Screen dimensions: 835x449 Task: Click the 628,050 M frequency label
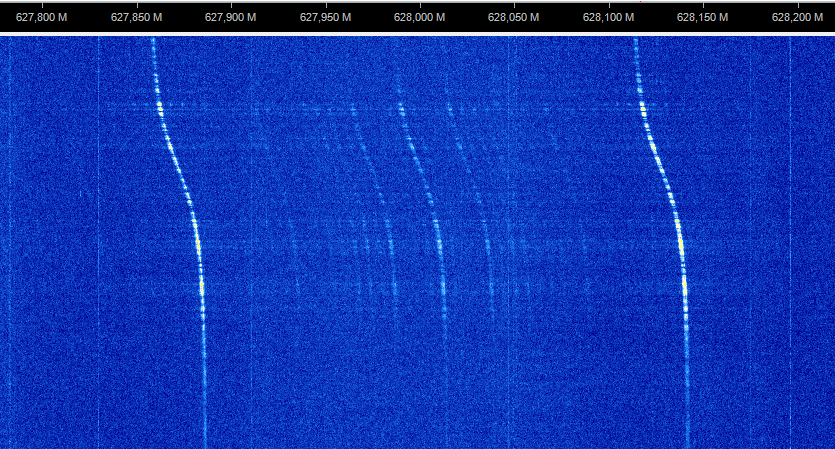(514, 18)
